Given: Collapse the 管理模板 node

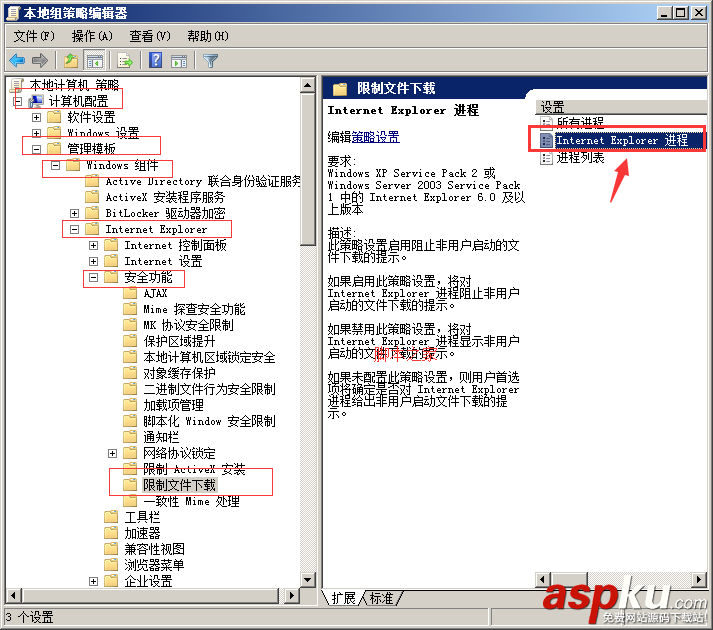Looking at the screenshot, I should [36, 149].
